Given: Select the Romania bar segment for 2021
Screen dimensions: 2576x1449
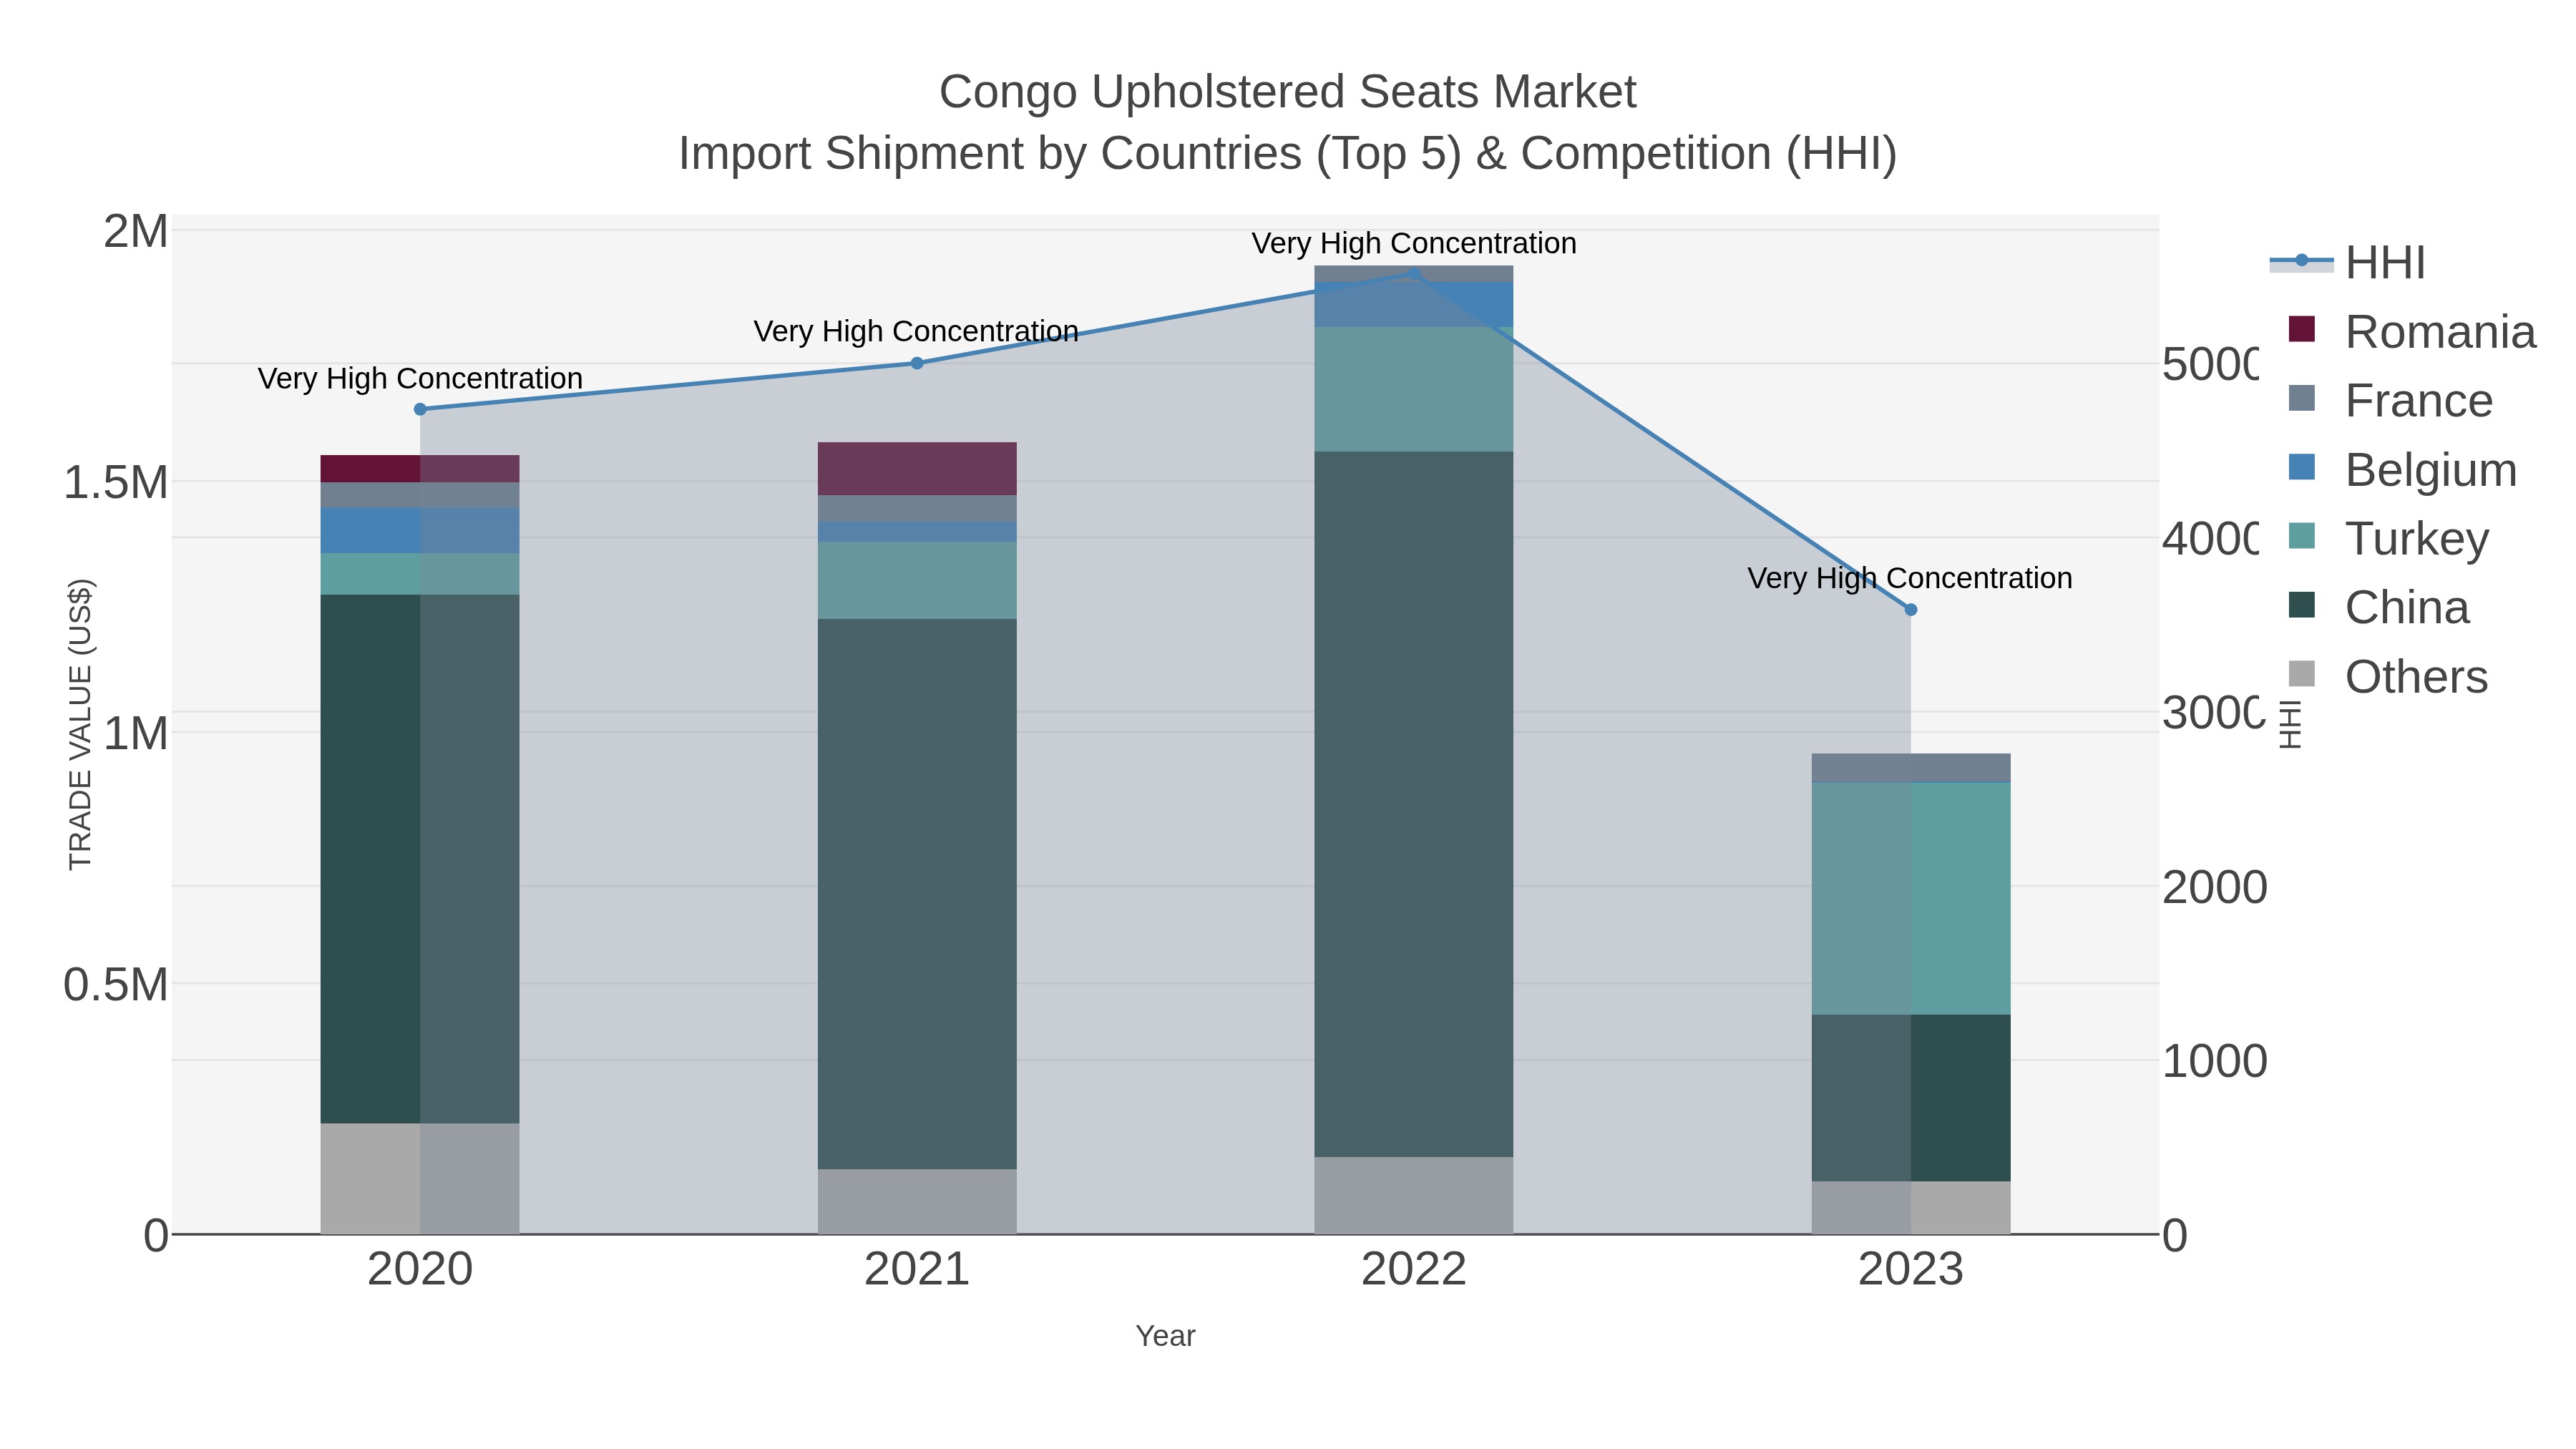Looking at the screenshot, I should pyautogui.click(x=917, y=468).
